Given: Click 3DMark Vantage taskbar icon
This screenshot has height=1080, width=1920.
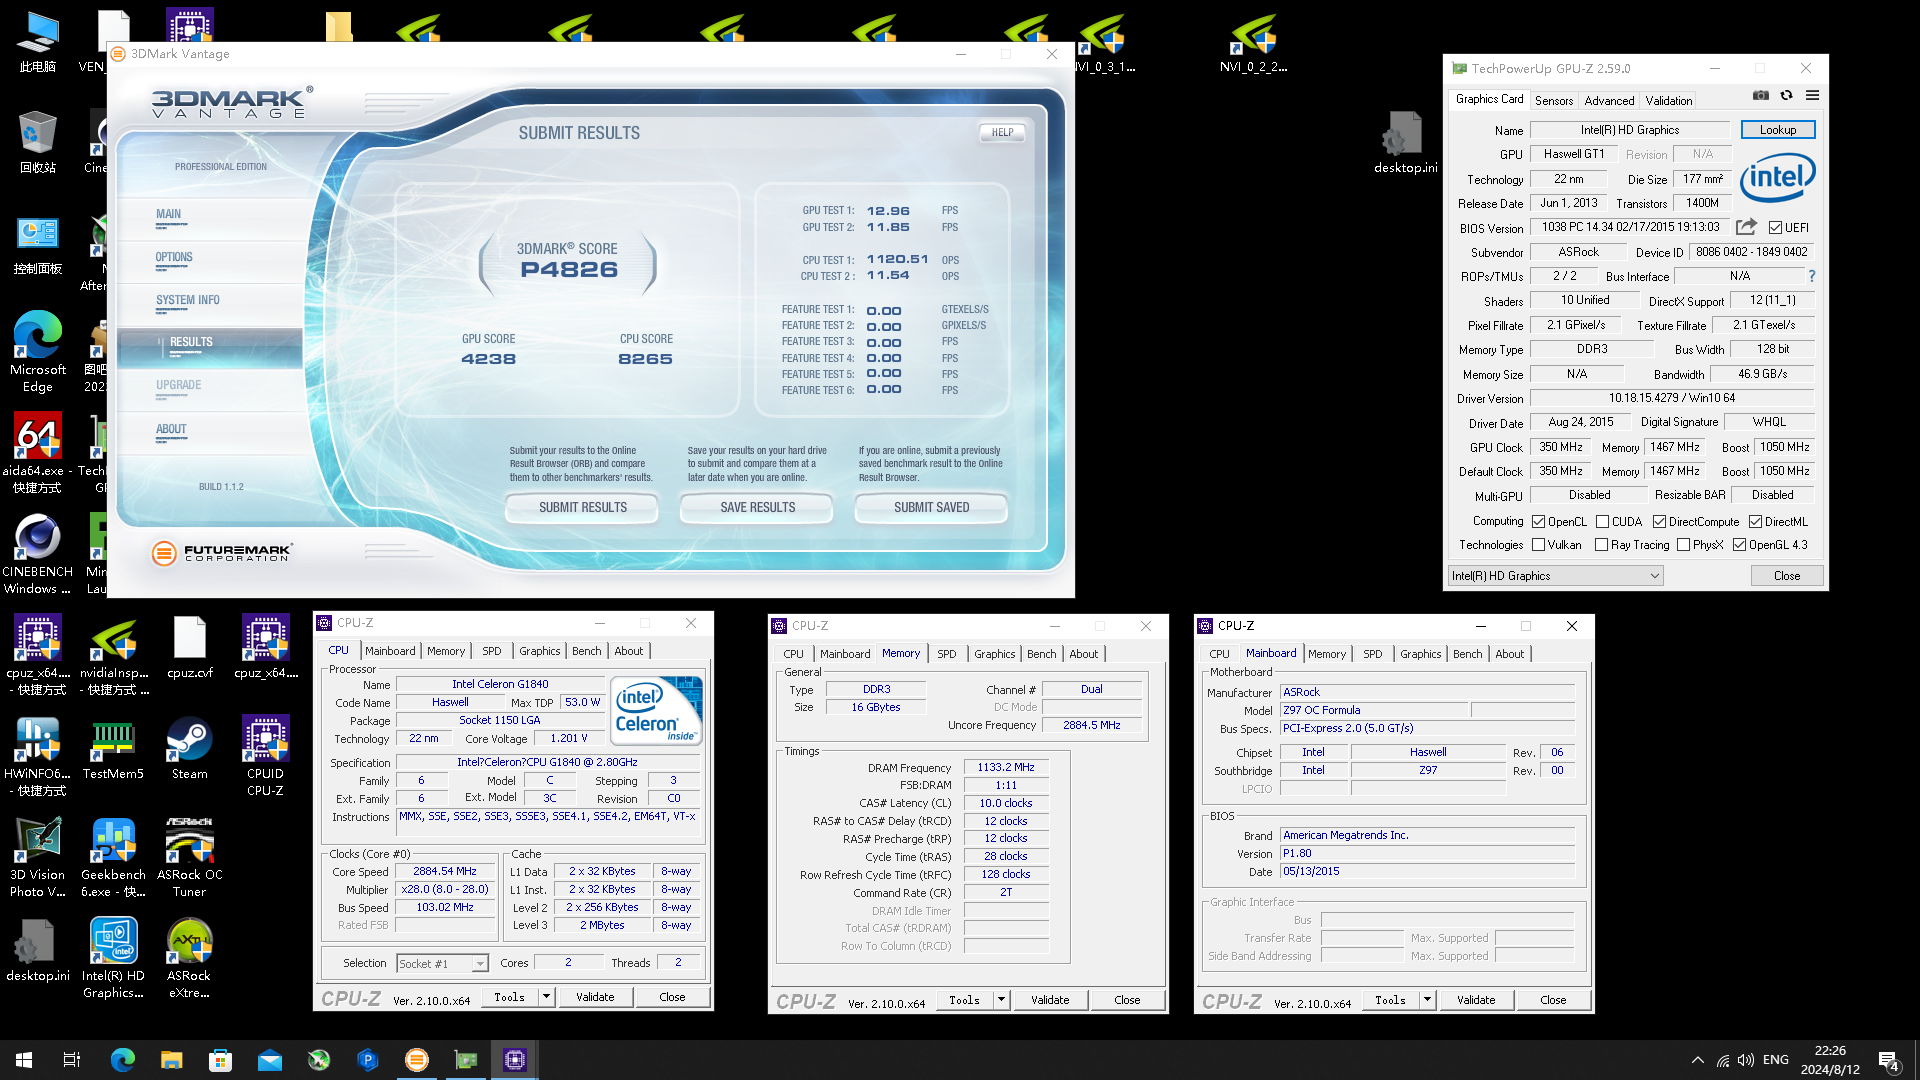Looking at the screenshot, I should 417,1060.
